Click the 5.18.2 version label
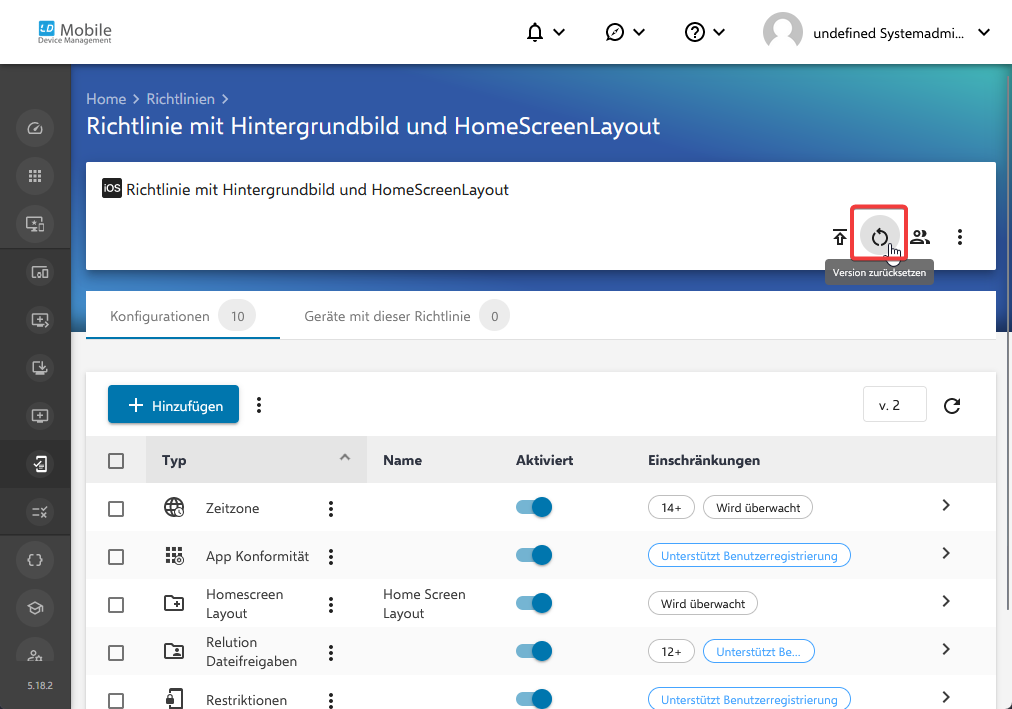This screenshot has height=709, width=1012. click(39, 686)
